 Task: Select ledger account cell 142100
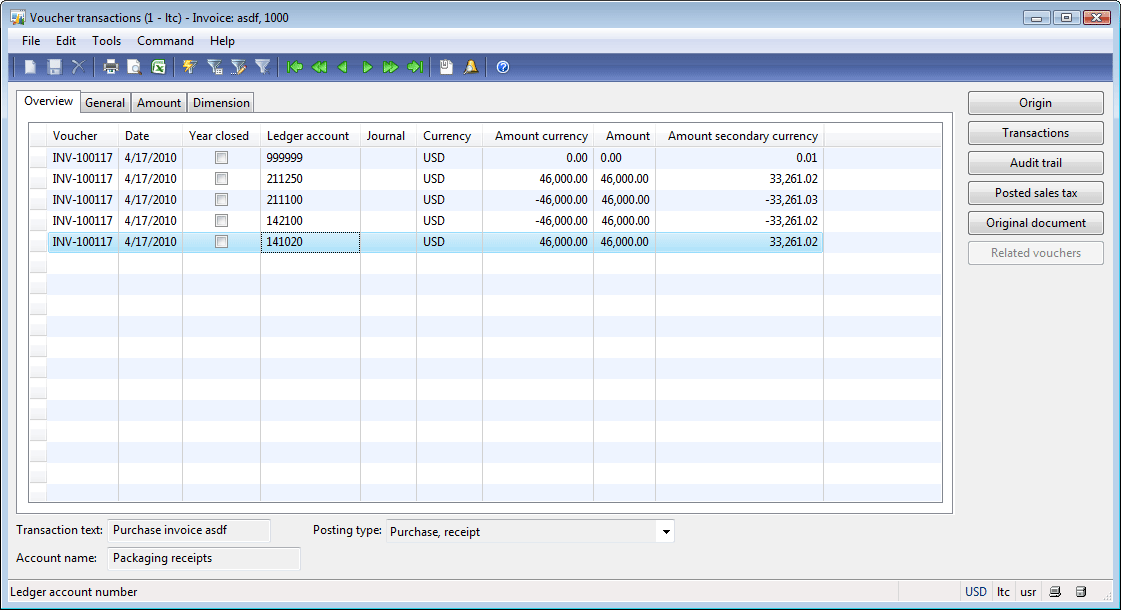310,221
